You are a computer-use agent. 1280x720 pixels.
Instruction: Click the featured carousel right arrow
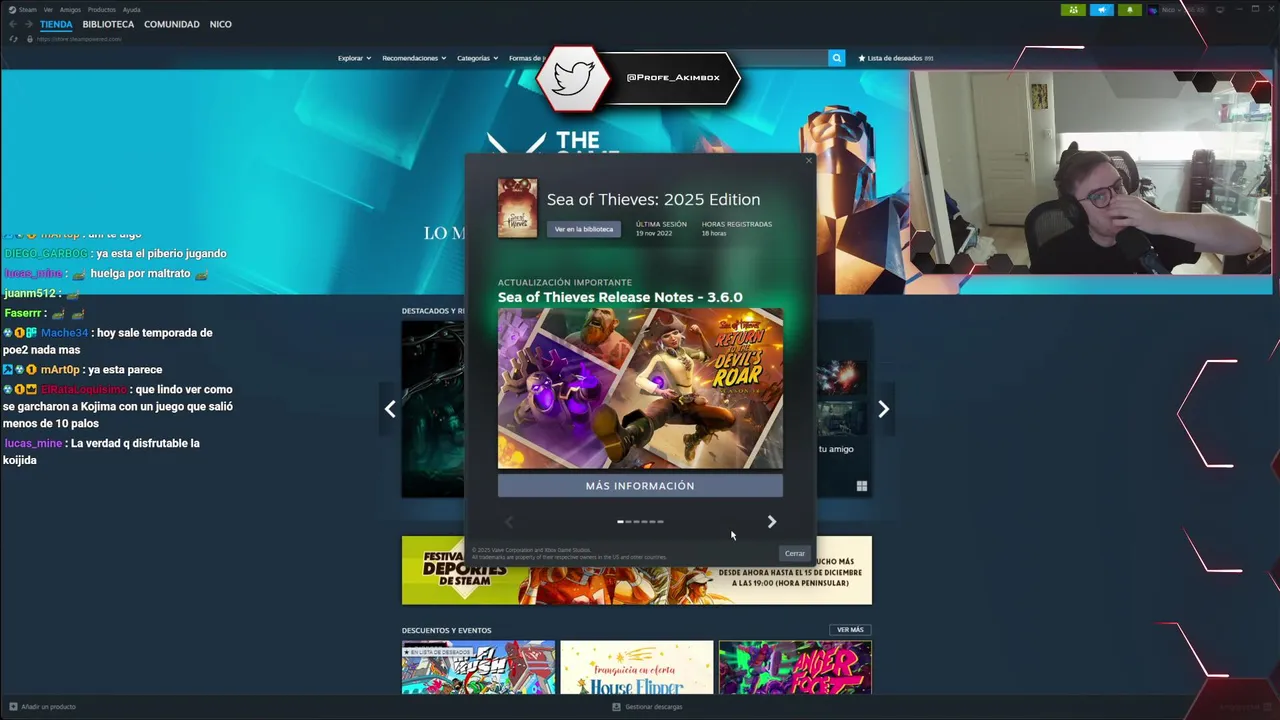pyautogui.click(x=883, y=409)
